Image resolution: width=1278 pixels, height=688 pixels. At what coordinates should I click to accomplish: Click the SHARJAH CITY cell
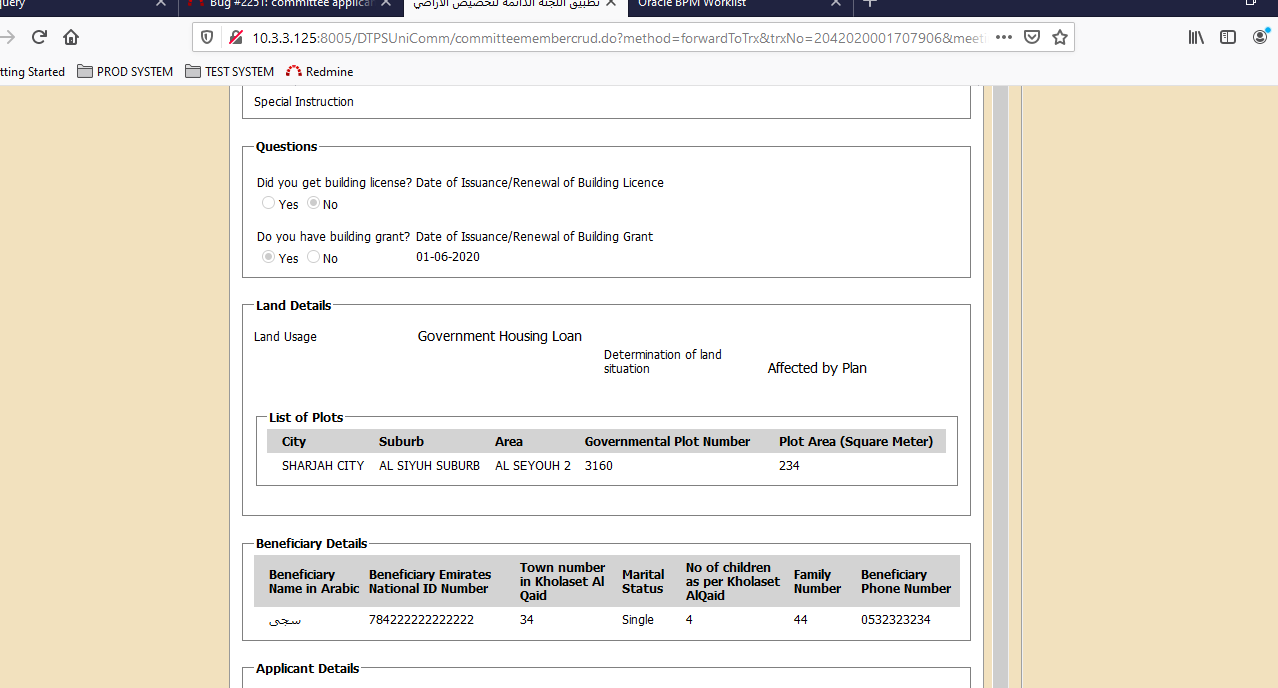pyautogui.click(x=323, y=466)
